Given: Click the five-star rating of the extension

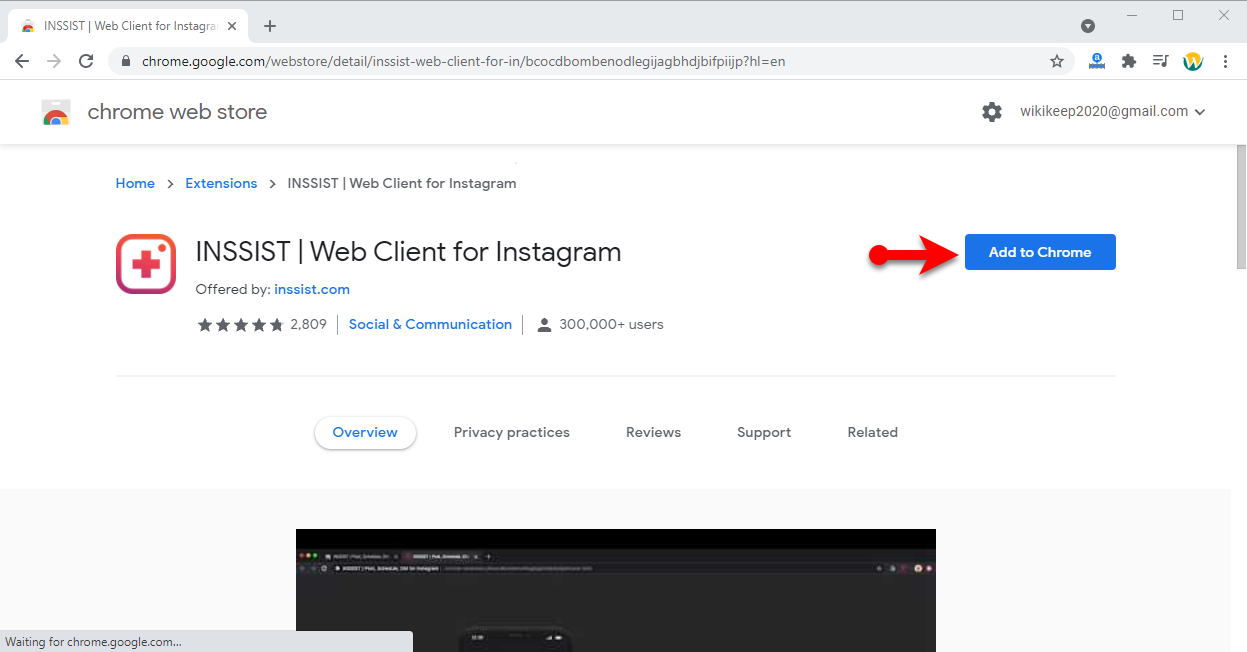Looking at the screenshot, I should [241, 325].
